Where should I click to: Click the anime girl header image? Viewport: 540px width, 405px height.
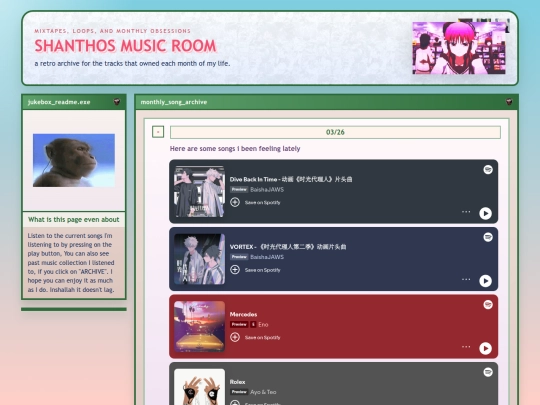pos(459,48)
